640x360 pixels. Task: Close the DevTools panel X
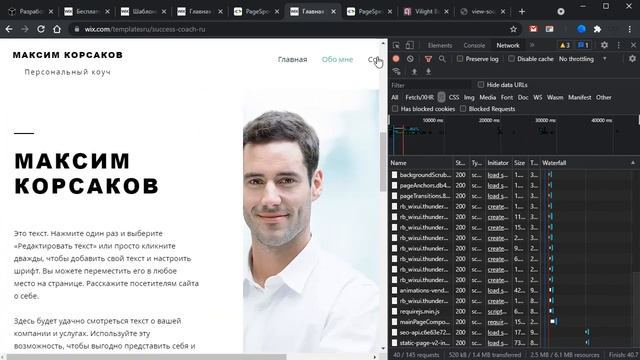click(x=633, y=45)
